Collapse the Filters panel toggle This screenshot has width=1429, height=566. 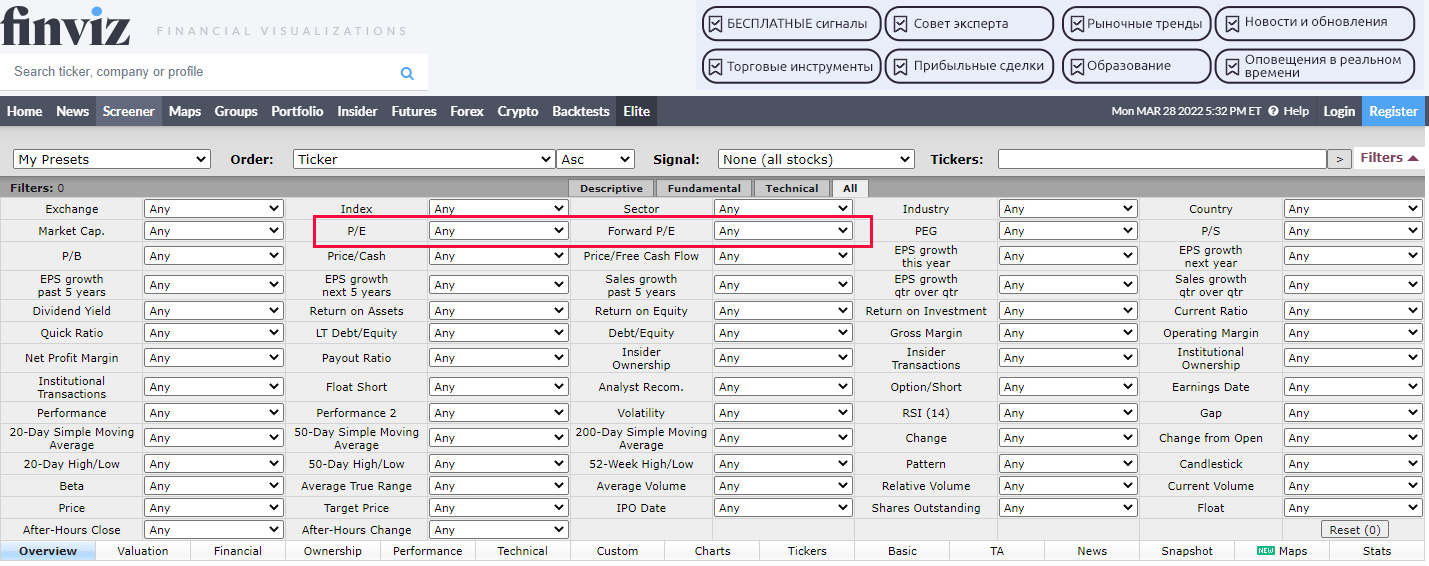click(1389, 158)
